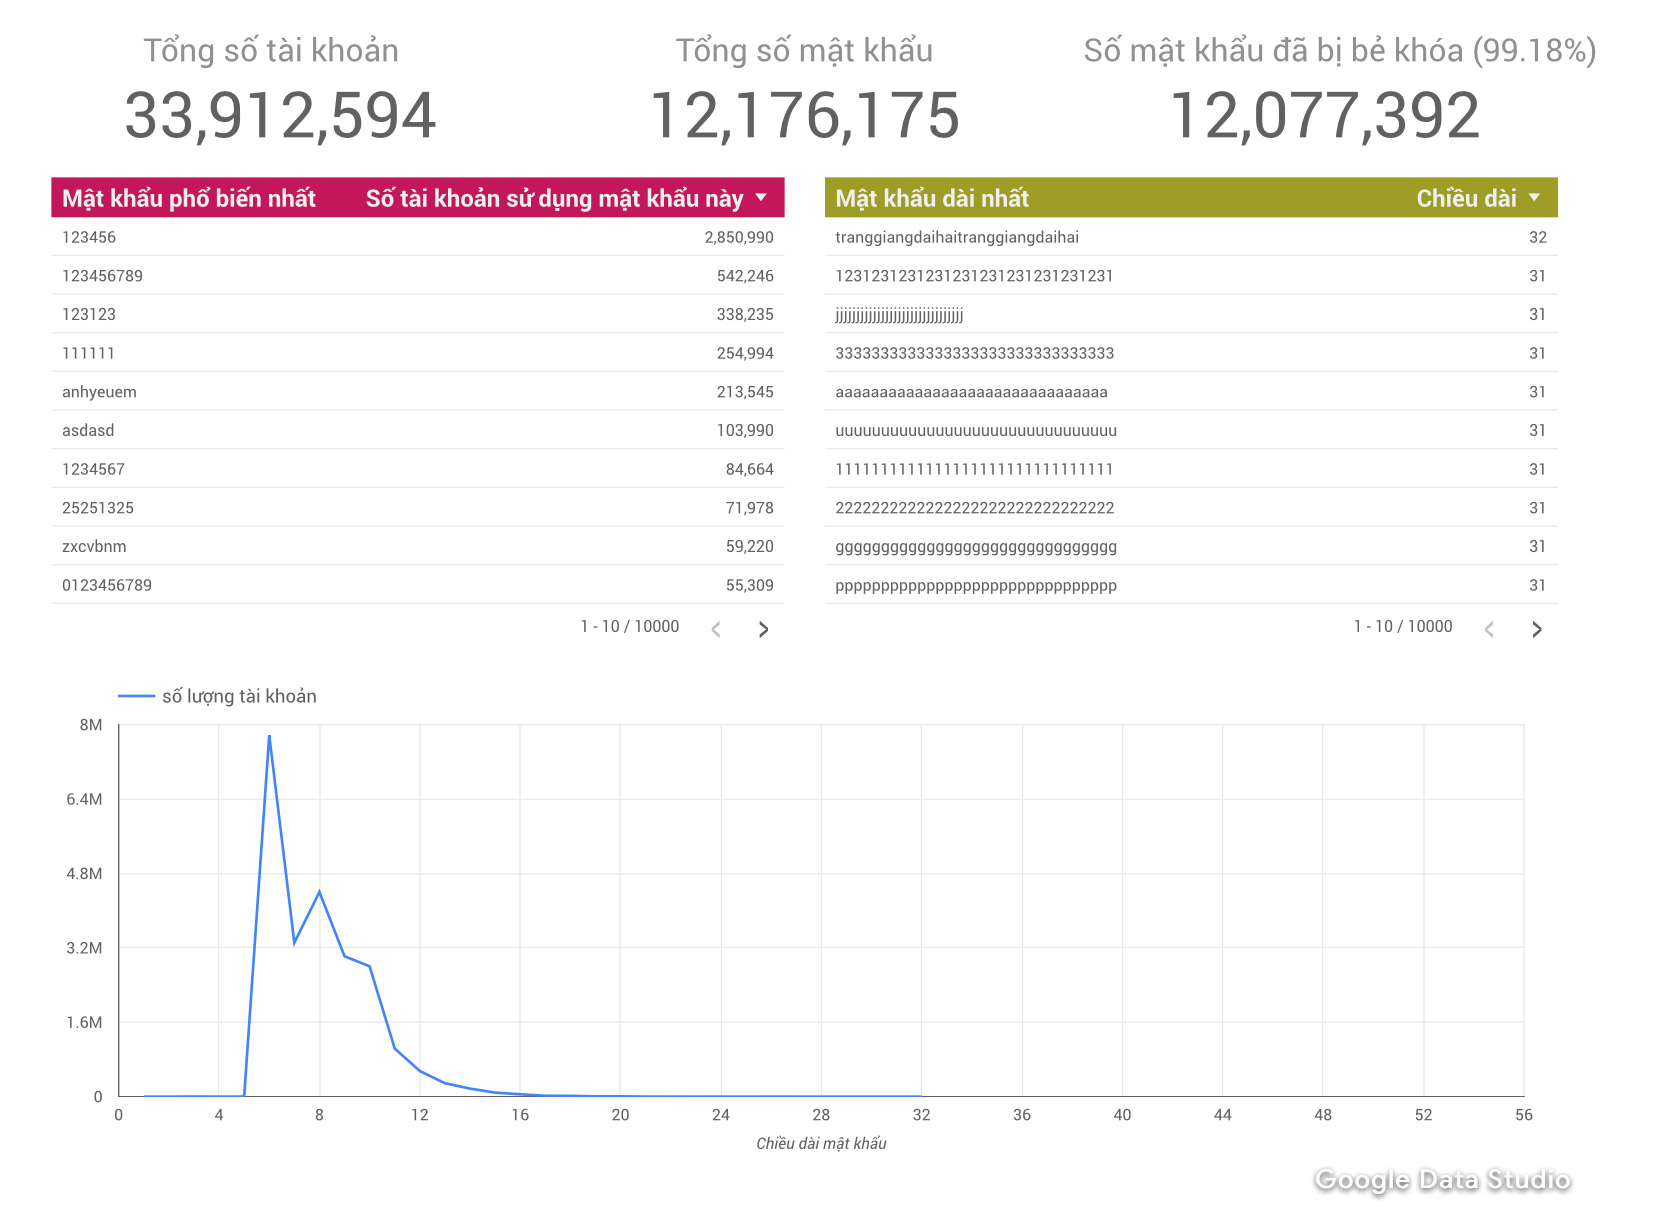Select the '123123' password row

point(418,314)
